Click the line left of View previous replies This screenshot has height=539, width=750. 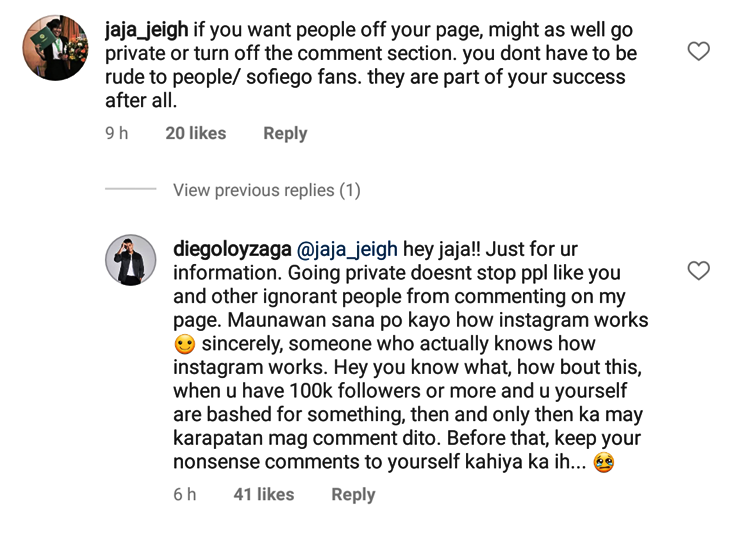pyautogui.click(x=131, y=190)
